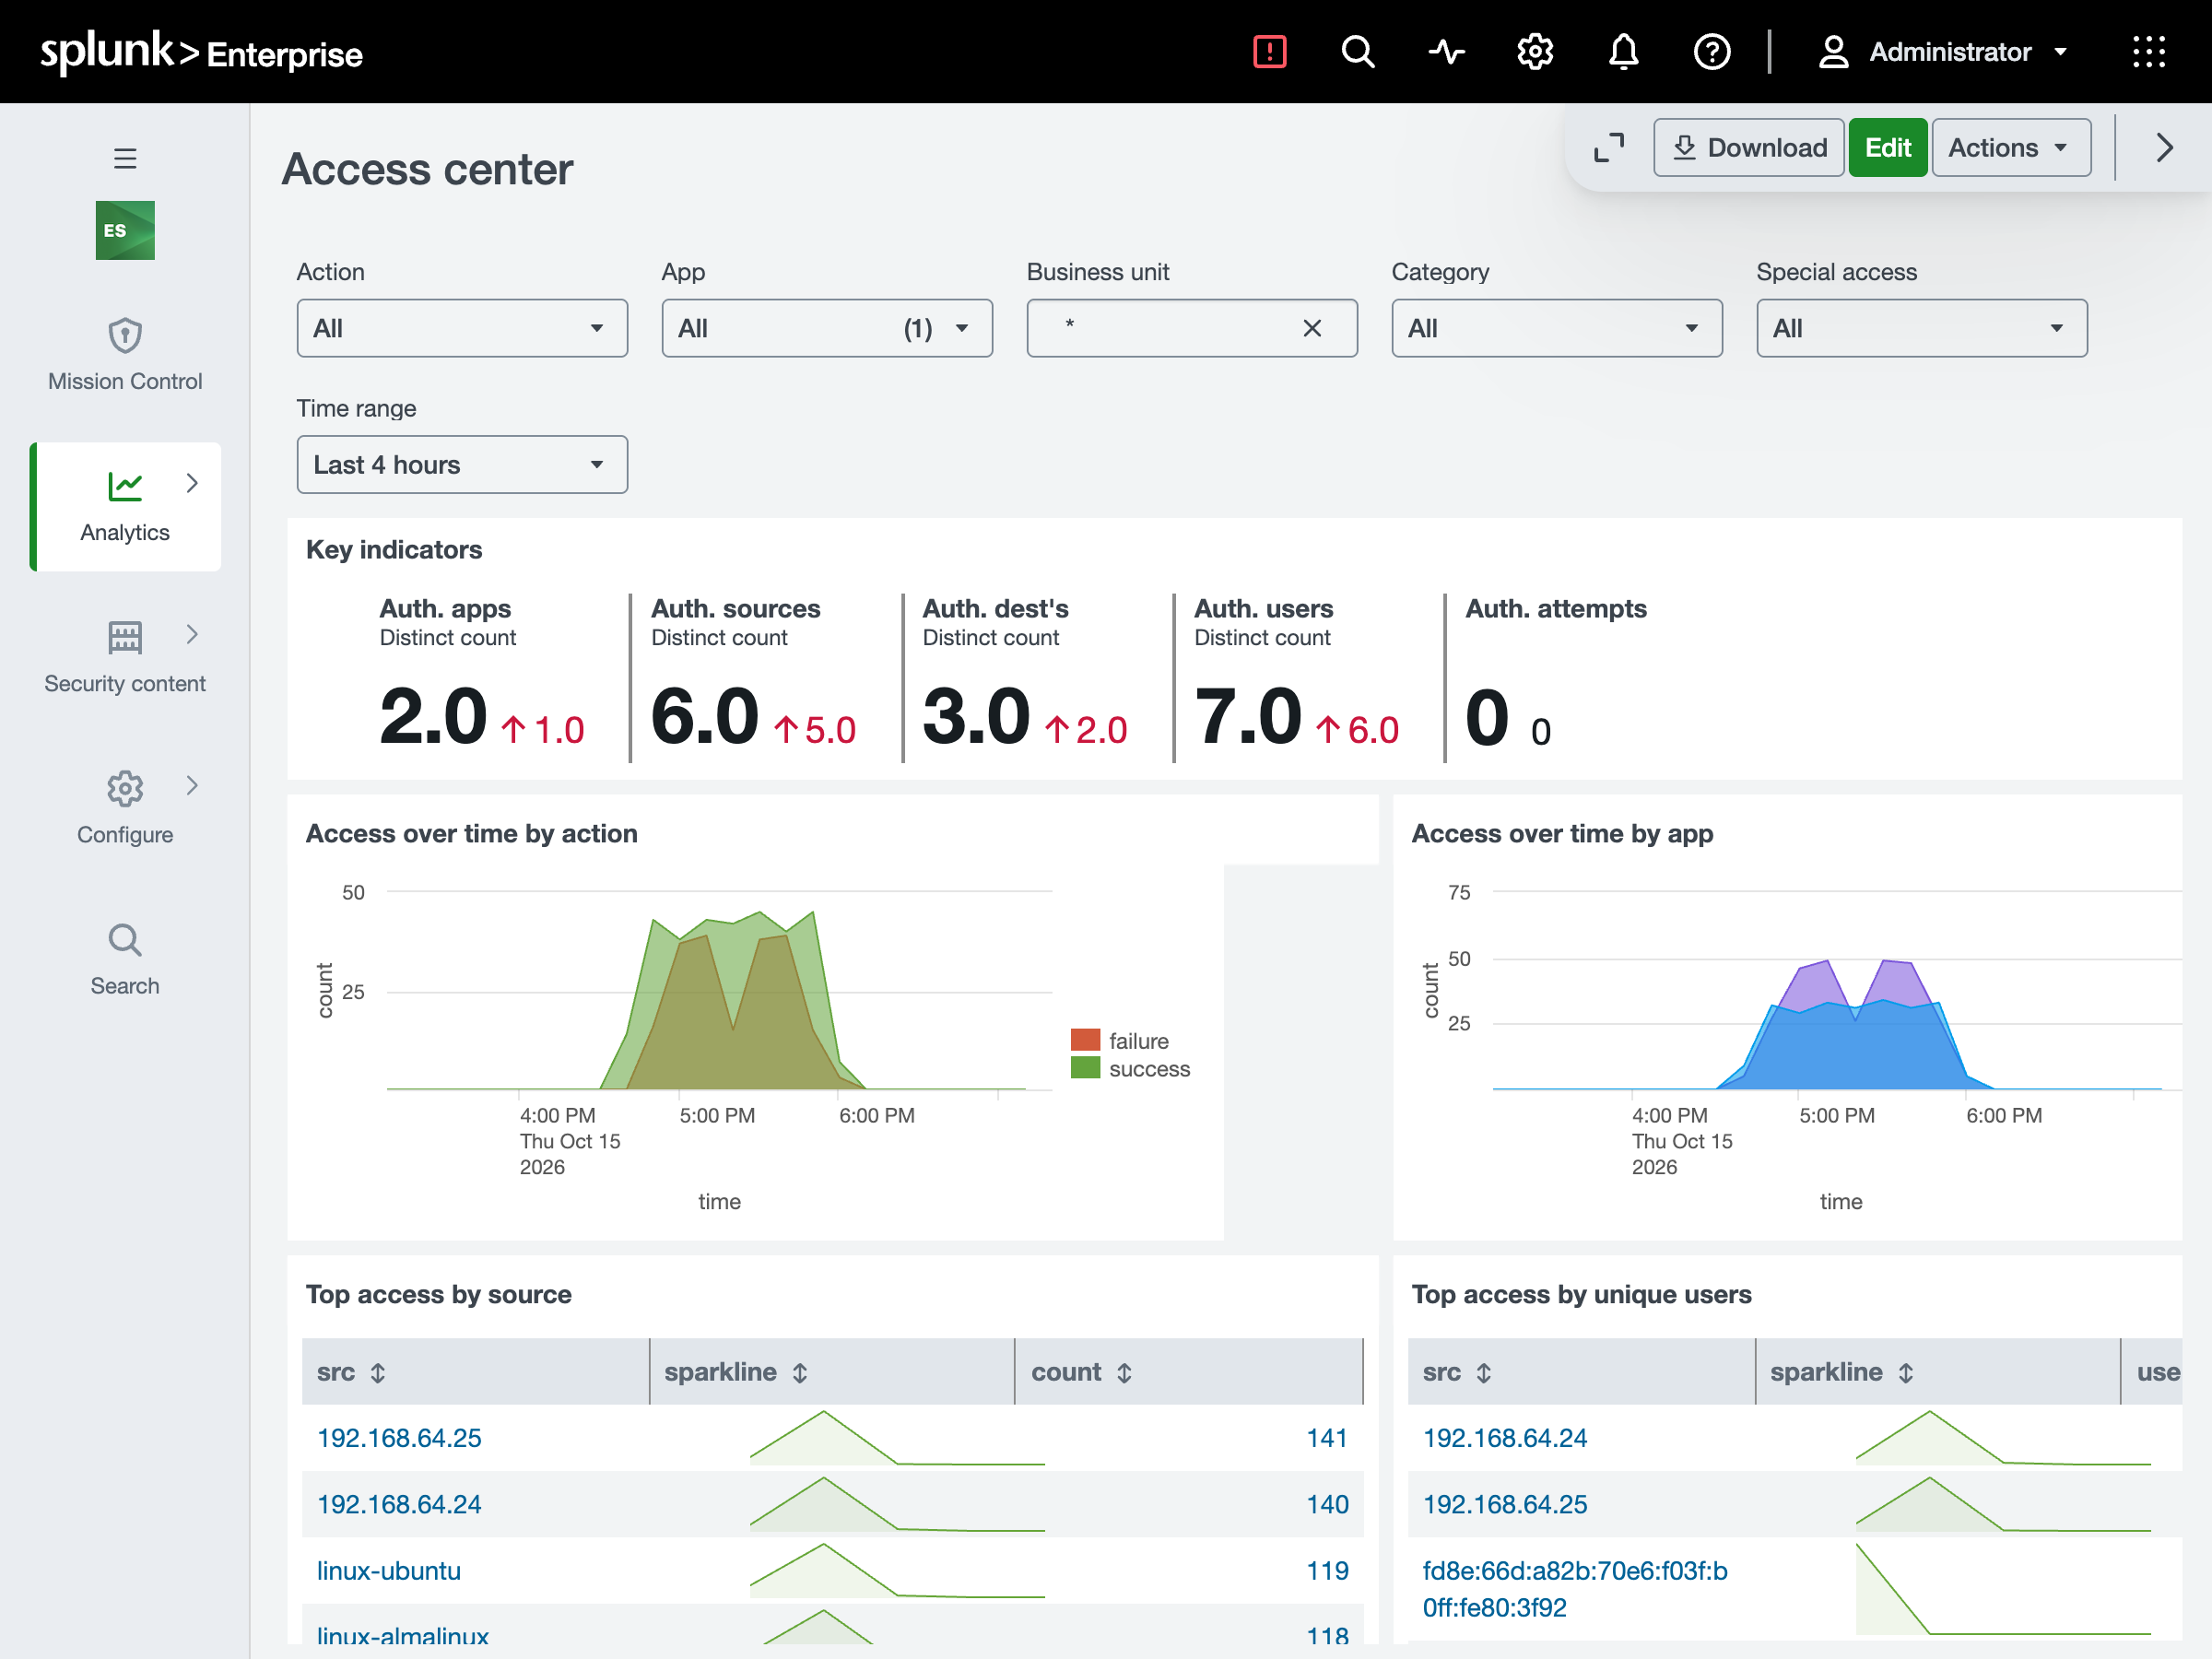2212x1659 pixels.
Task: Open the settings gear in top bar
Action: (x=1535, y=51)
